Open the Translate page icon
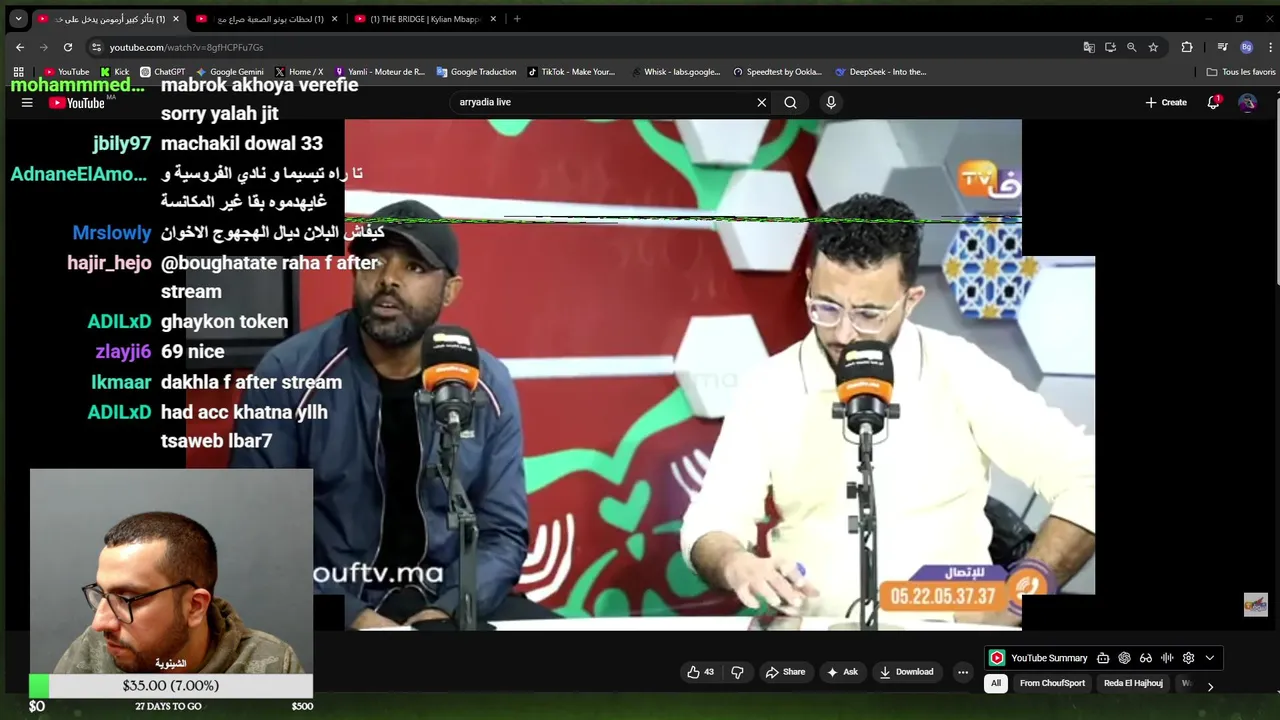1280x720 pixels. pos(1089,47)
